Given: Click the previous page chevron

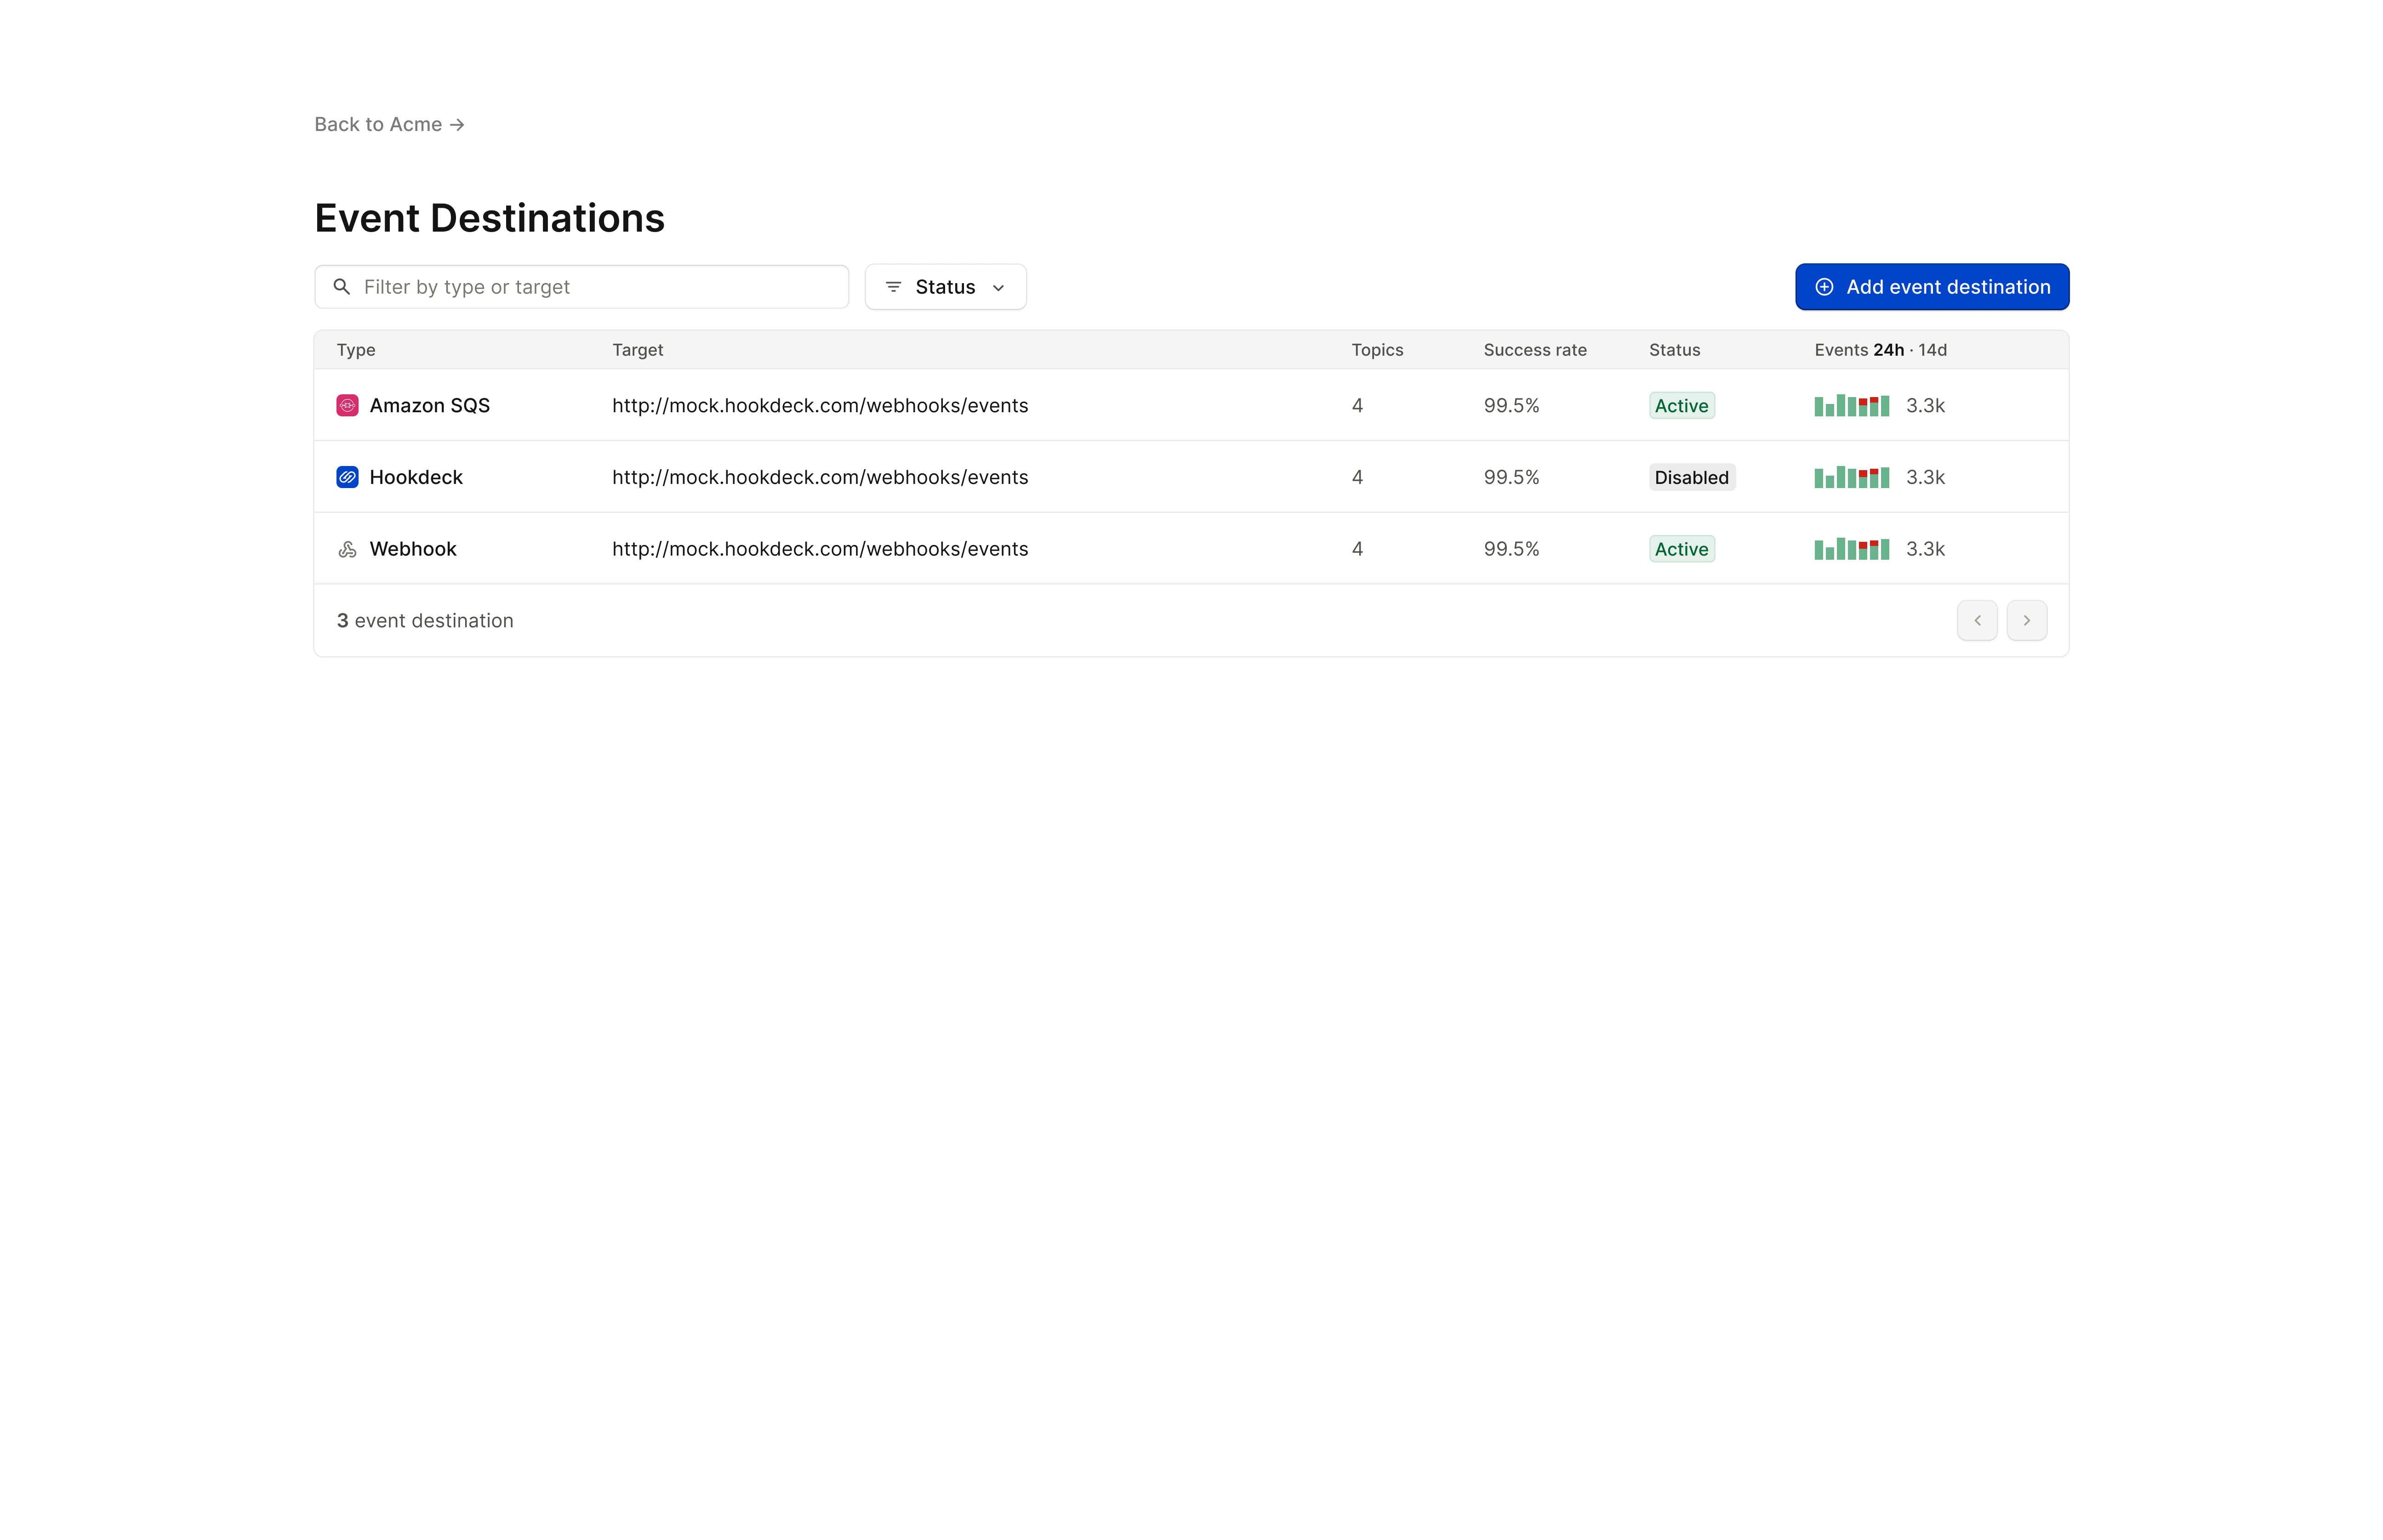Looking at the screenshot, I should (x=1977, y=620).
